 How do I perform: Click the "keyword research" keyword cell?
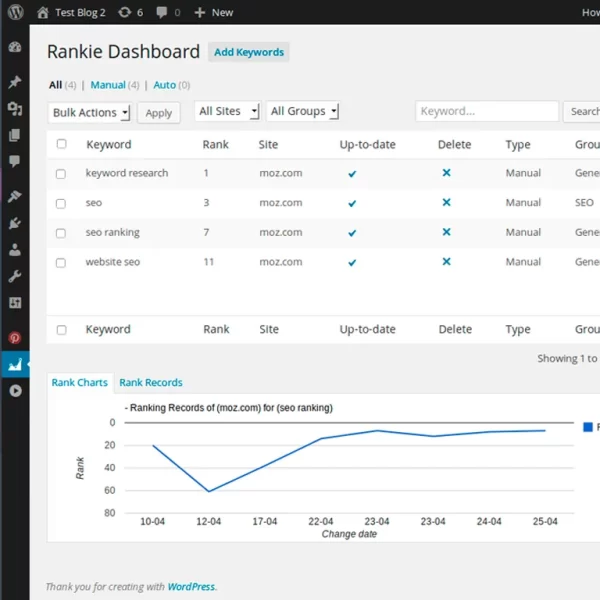[x=127, y=173]
